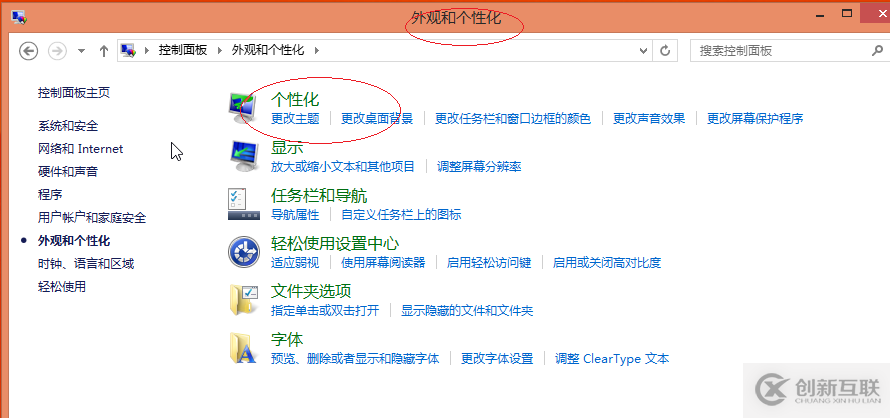The width and height of the screenshot is (890, 418).
Task: Go to 控制面板主页 in the sidebar
Action: coord(74,93)
